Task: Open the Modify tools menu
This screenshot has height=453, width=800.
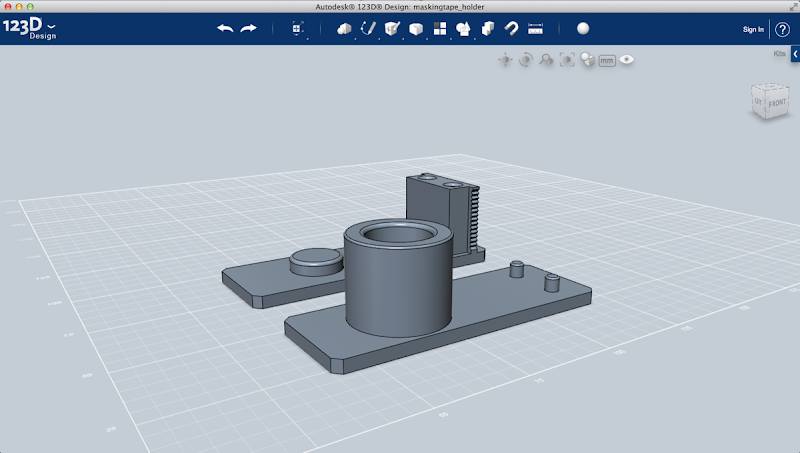Action: pos(416,29)
